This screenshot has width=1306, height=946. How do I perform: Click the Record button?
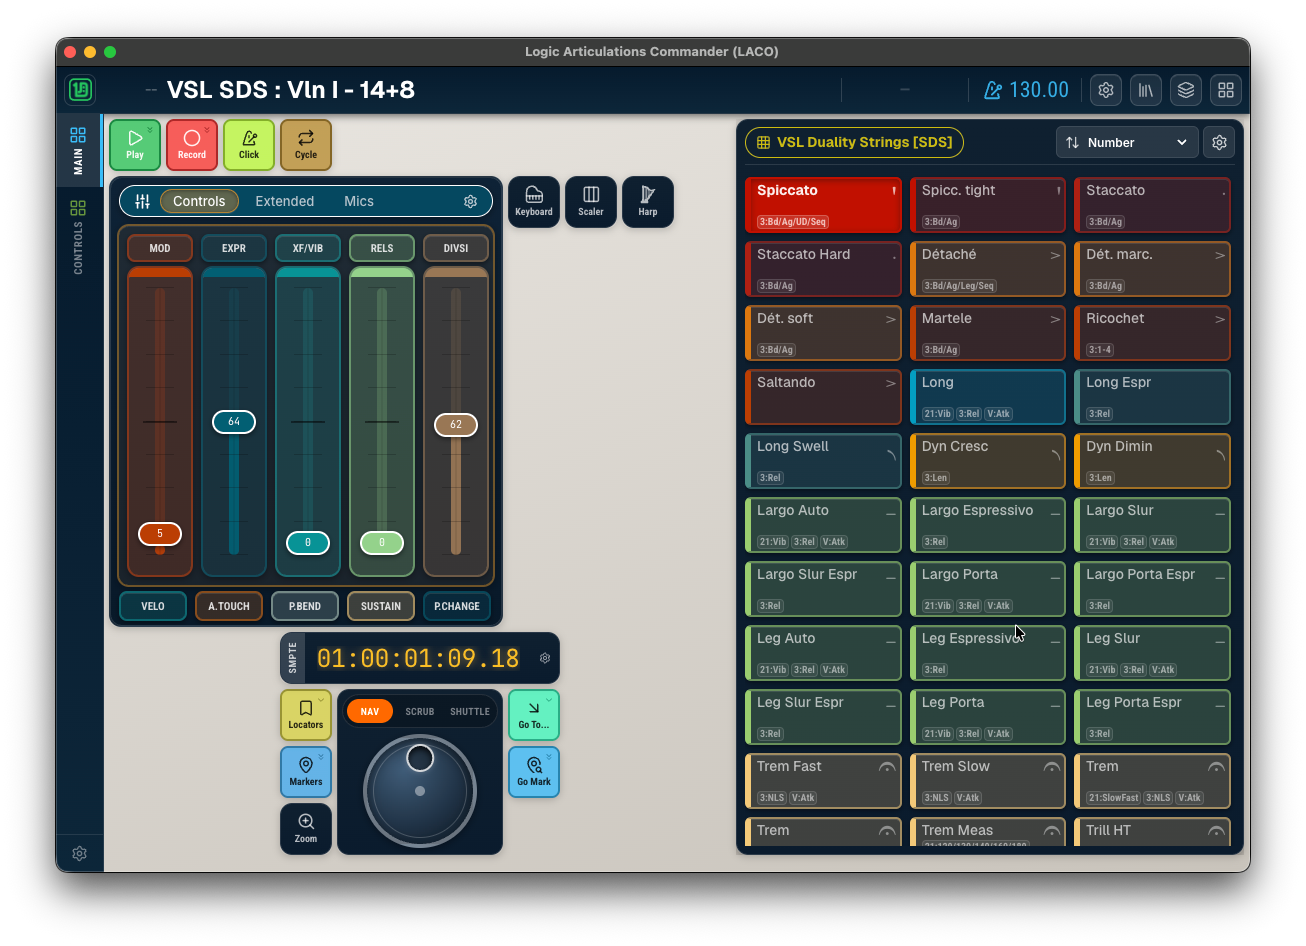pyautogui.click(x=192, y=145)
